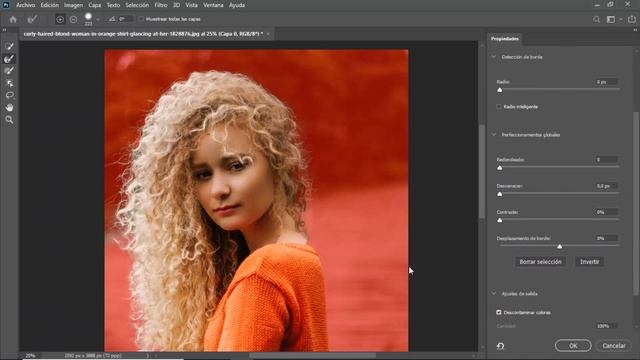Click the canvas horizontal scrollbar
The image size is (640, 360).
click(313, 356)
